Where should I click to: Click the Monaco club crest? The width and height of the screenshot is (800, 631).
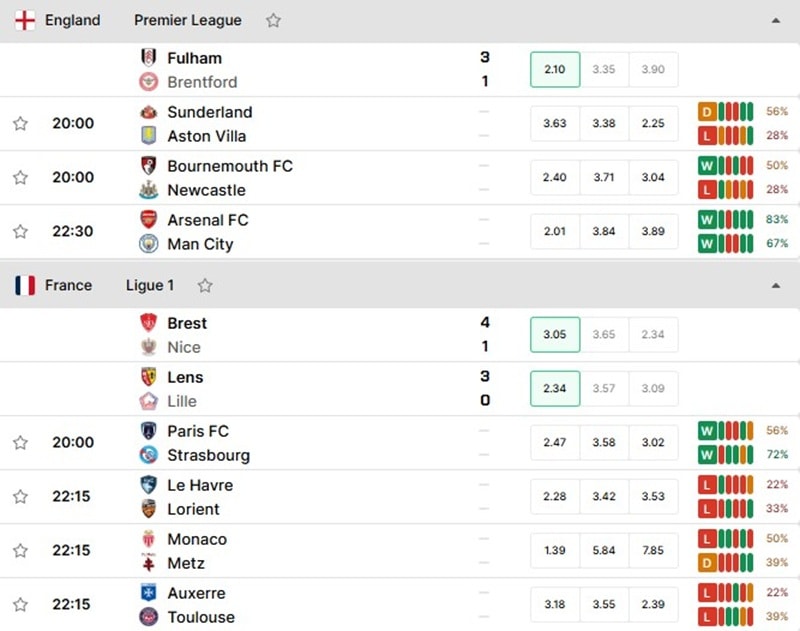(x=148, y=539)
